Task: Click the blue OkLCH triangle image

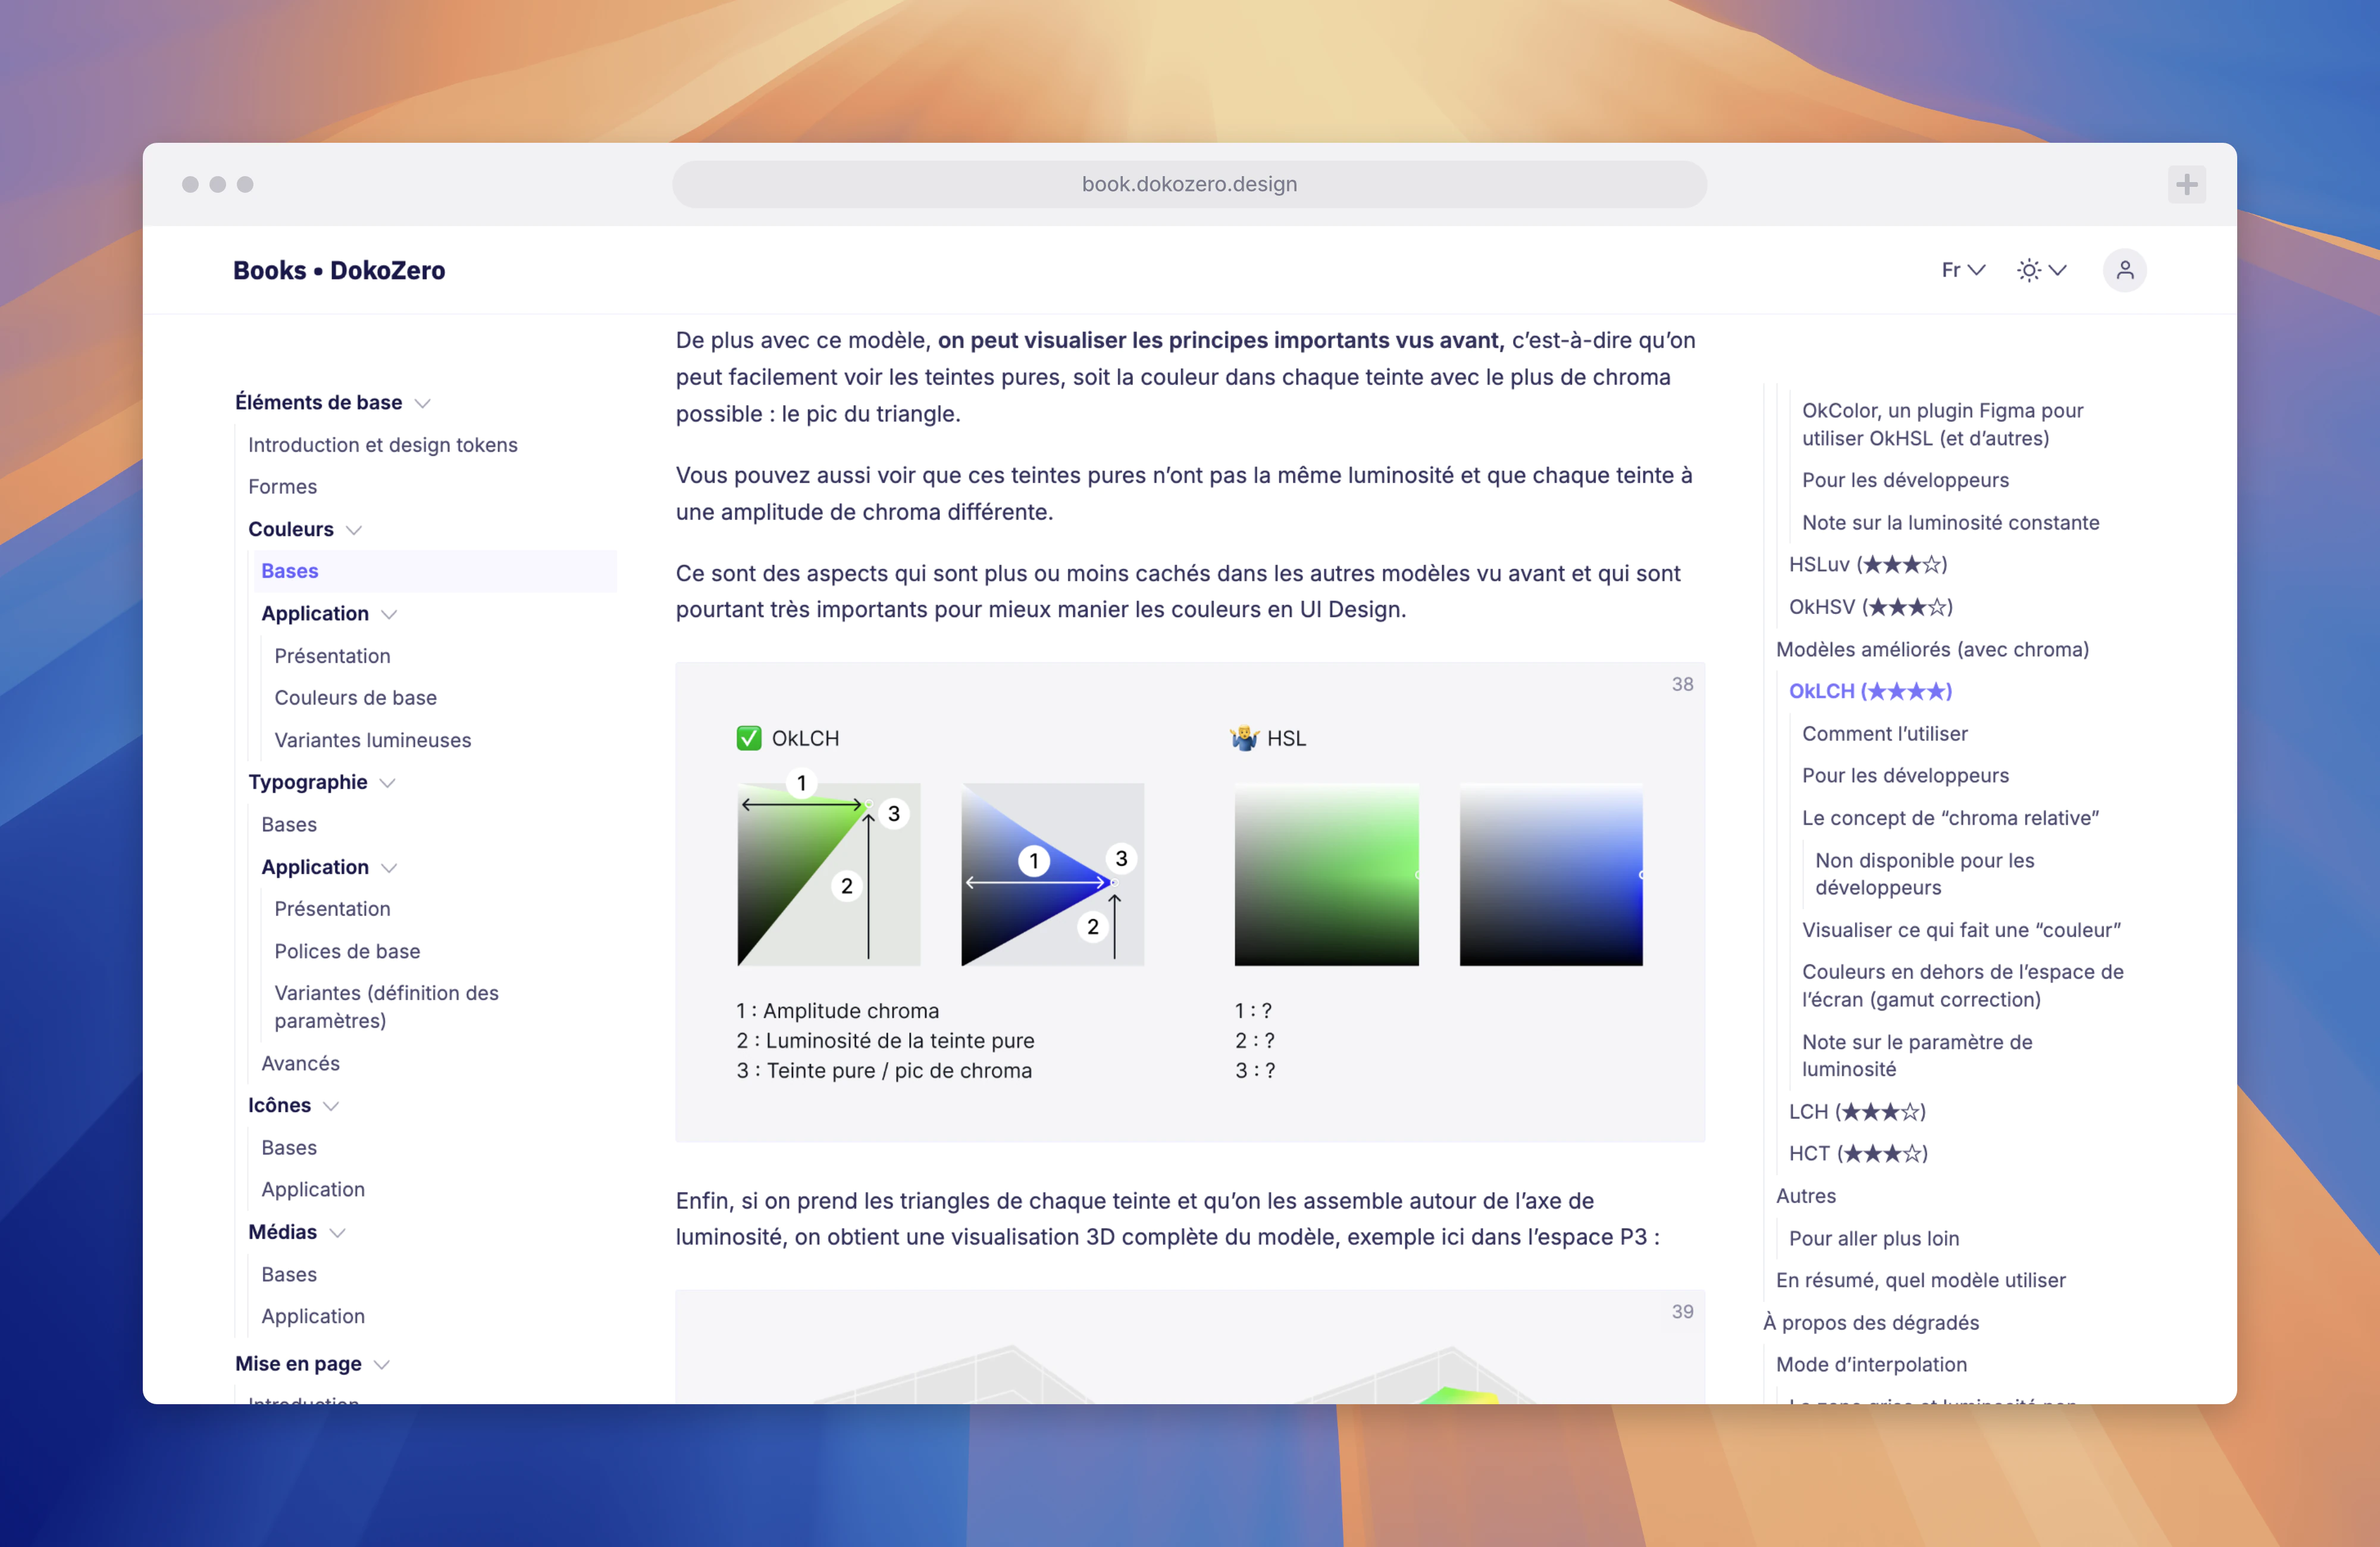Action: point(1053,875)
